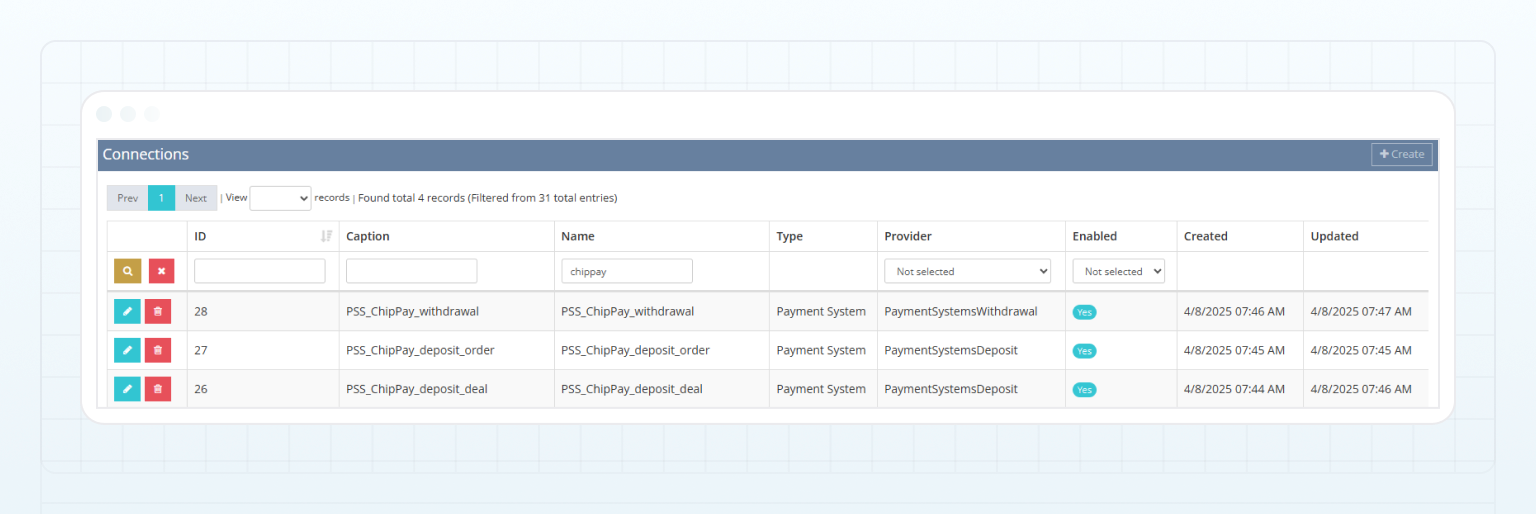Click the Prev page button
Screen dimensions: 1536x514
click(x=128, y=198)
